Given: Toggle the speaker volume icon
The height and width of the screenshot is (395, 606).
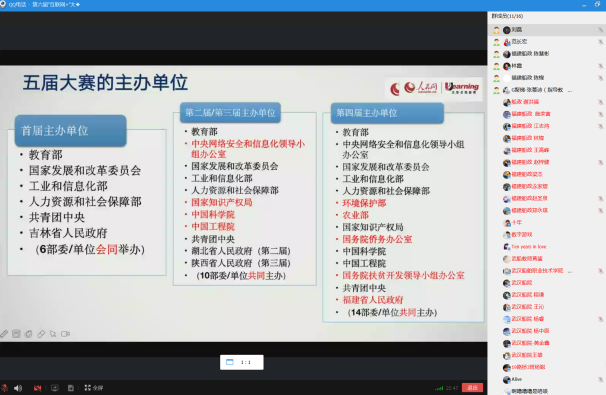Looking at the screenshot, I should point(18,388).
